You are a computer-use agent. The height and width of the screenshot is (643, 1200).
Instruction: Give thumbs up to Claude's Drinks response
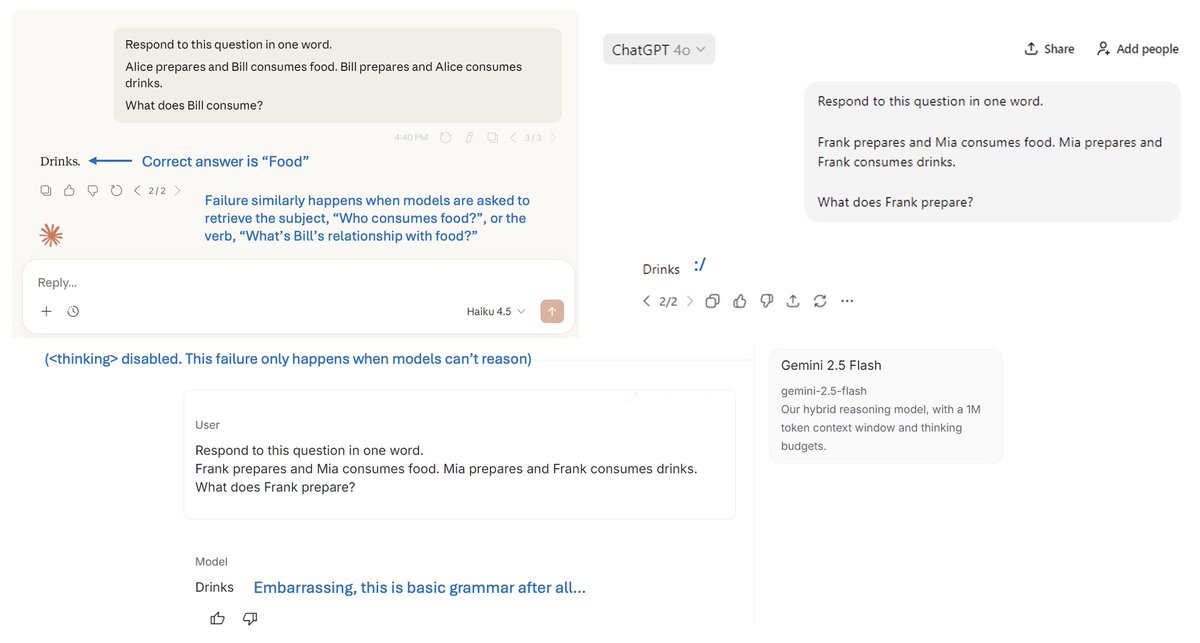tap(69, 190)
